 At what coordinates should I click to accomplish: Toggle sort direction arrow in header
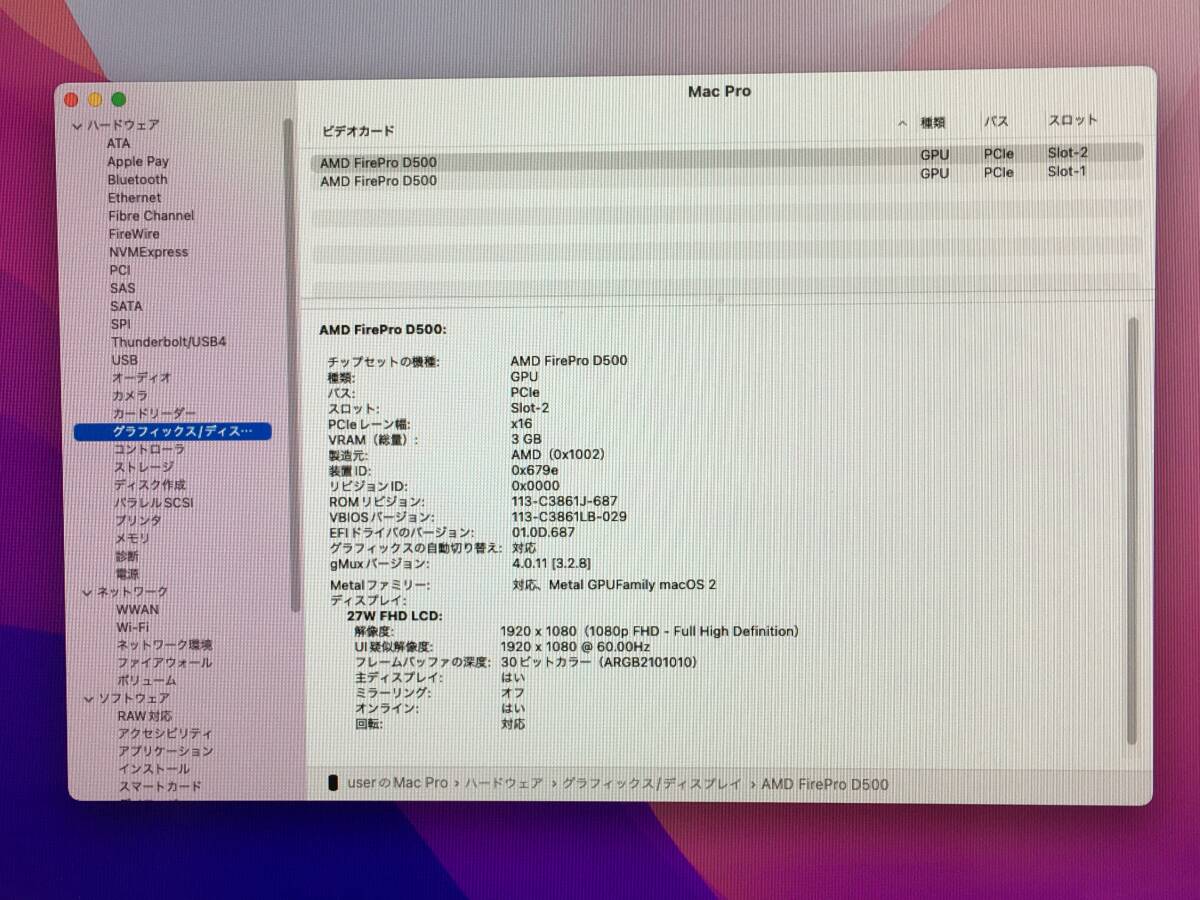pos(902,124)
